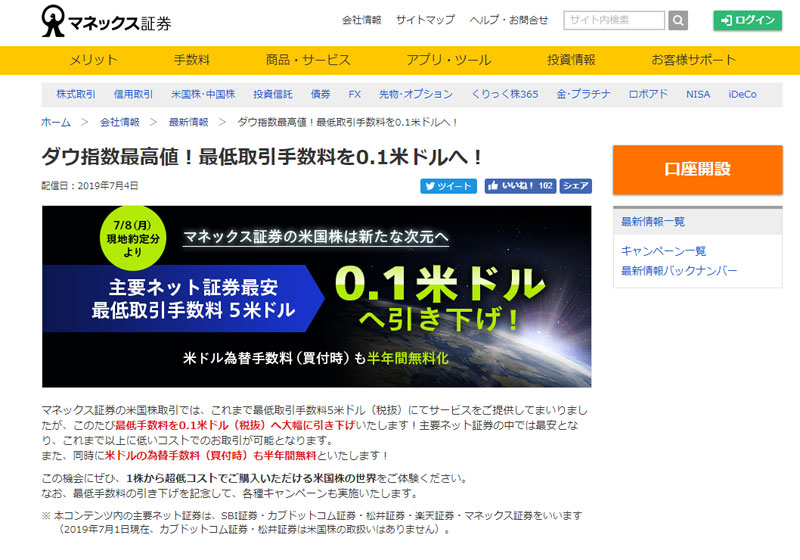Go to 会社情報 via breadcrumb
Screen dimensions: 800x560
(119, 122)
